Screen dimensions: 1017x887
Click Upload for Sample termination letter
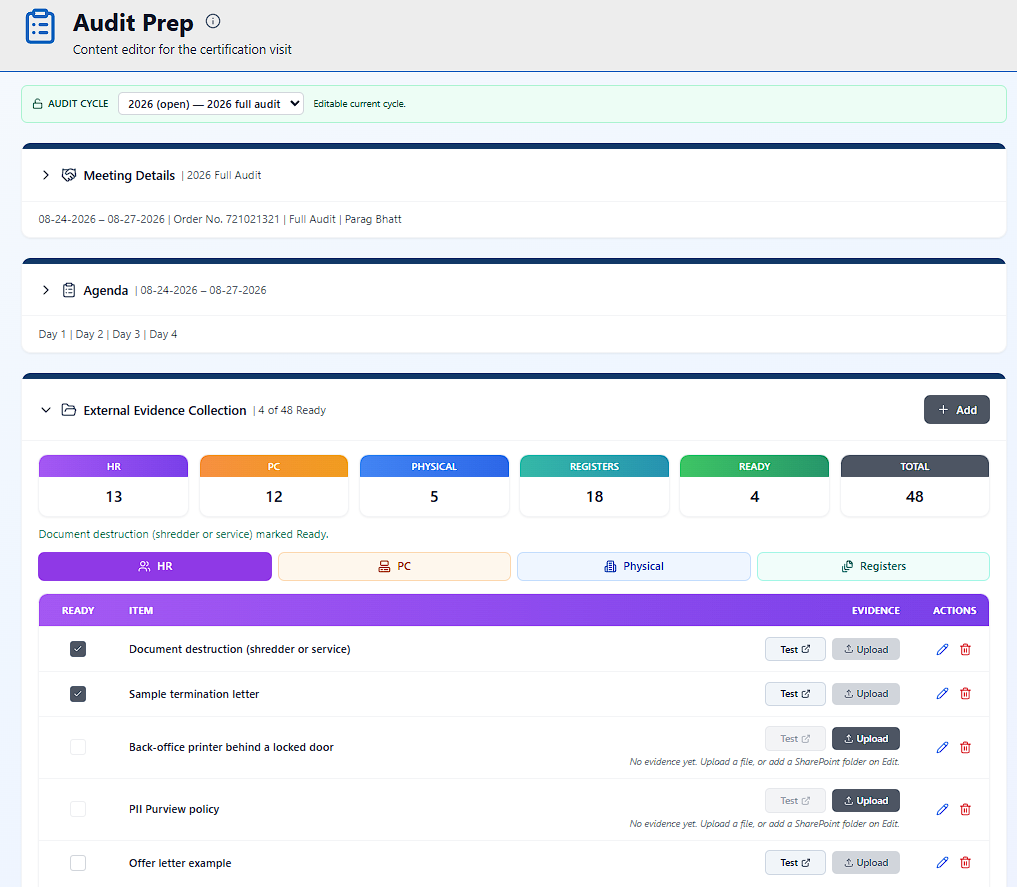click(866, 694)
